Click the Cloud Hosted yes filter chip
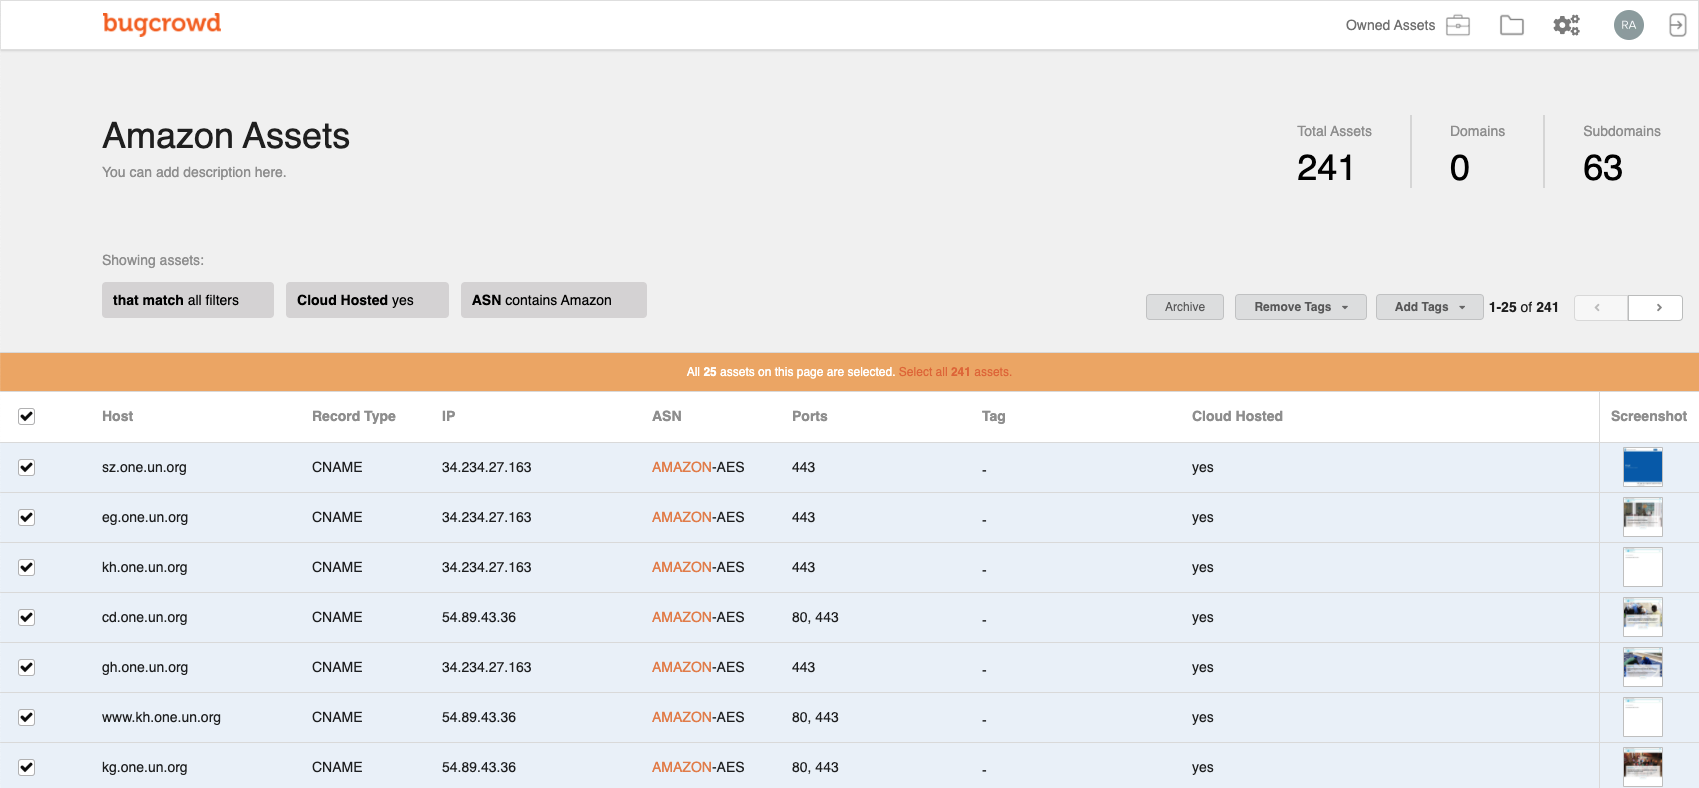This screenshot has width=1699, height=788. click(367, 300)
